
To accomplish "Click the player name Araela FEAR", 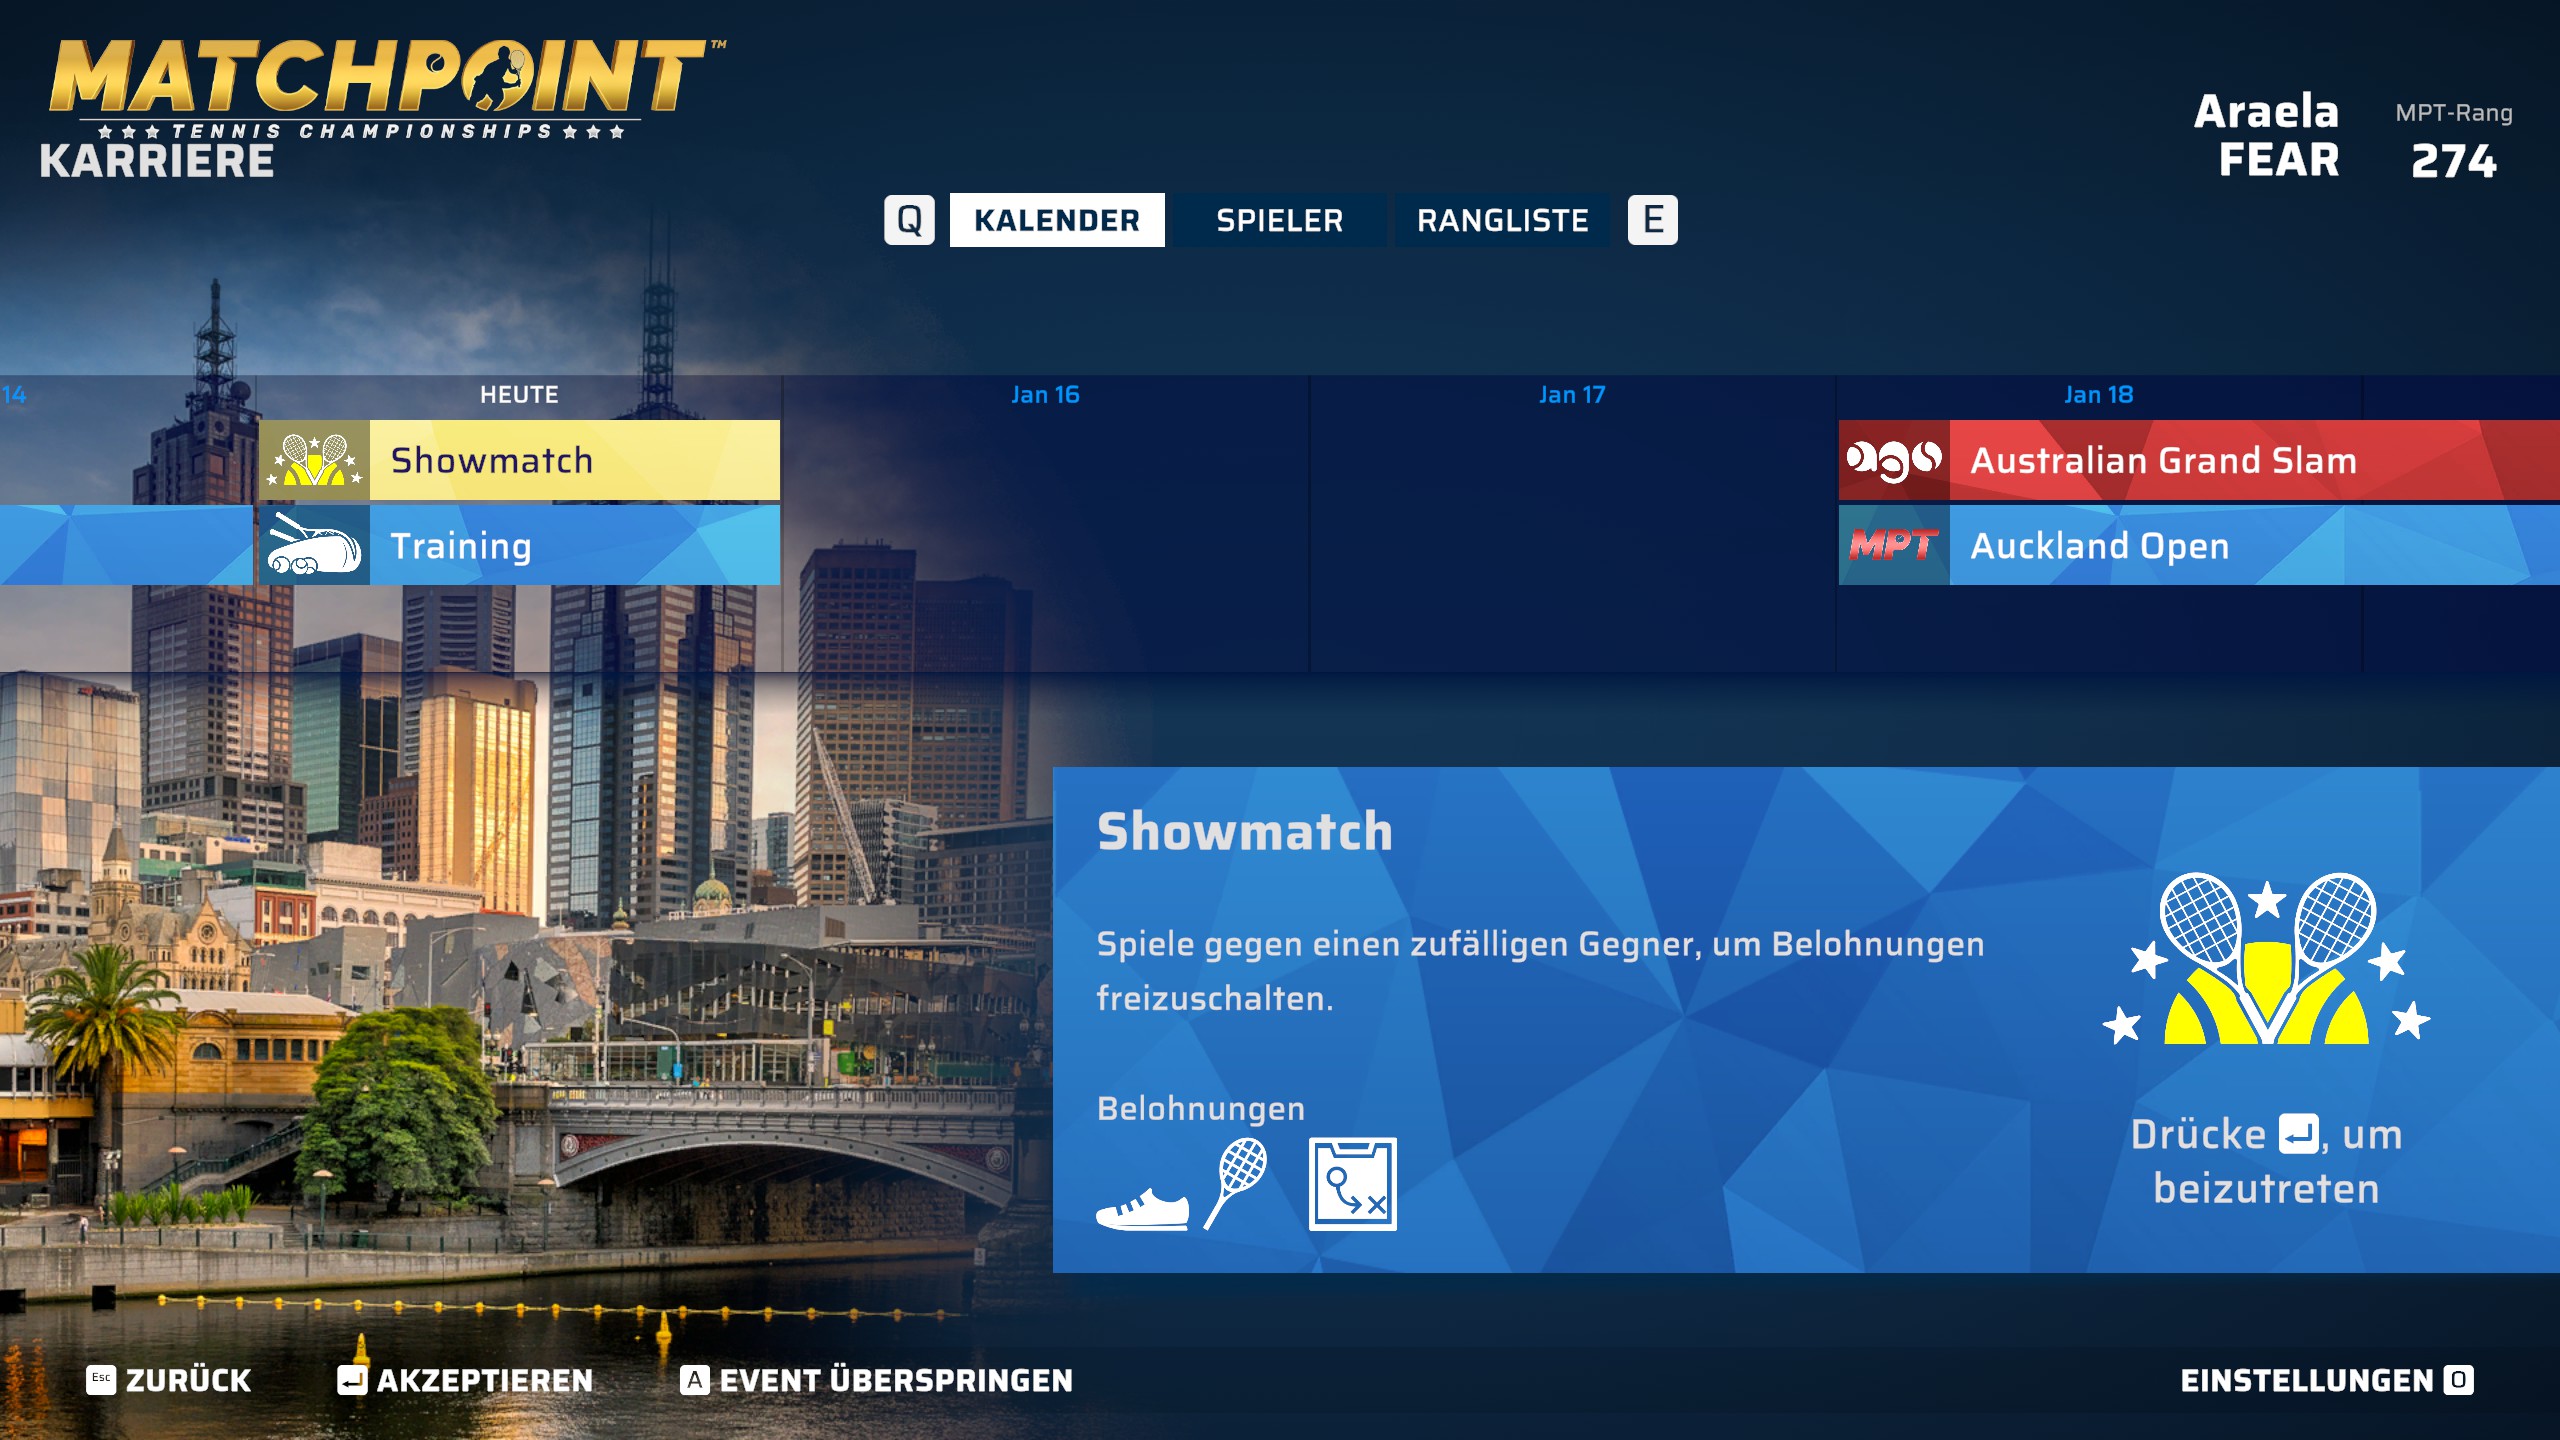I will 2267,135.
